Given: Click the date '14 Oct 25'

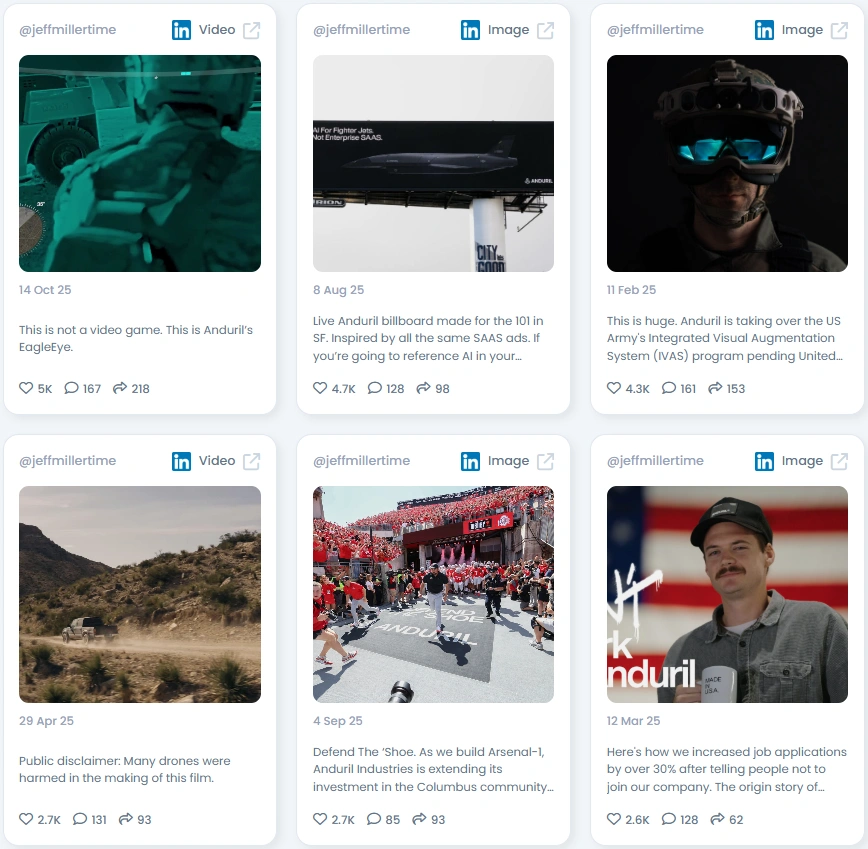Looking at the screenshot, I should (45, 290).
